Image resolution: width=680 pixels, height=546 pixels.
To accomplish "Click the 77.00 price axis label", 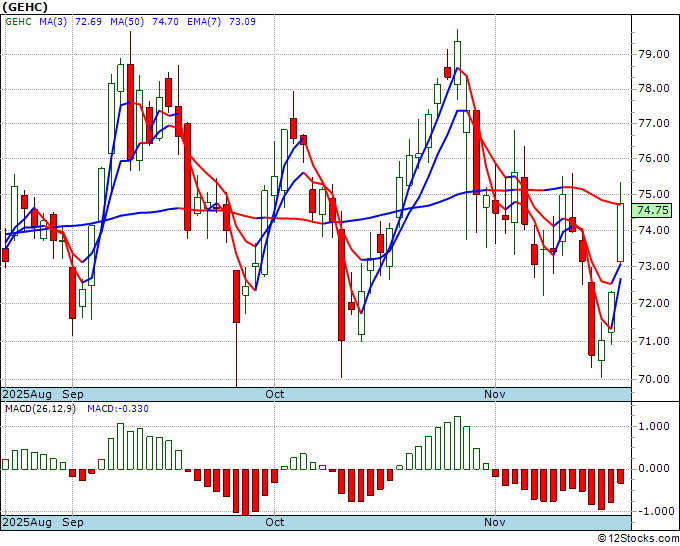I will pos(654,123).
